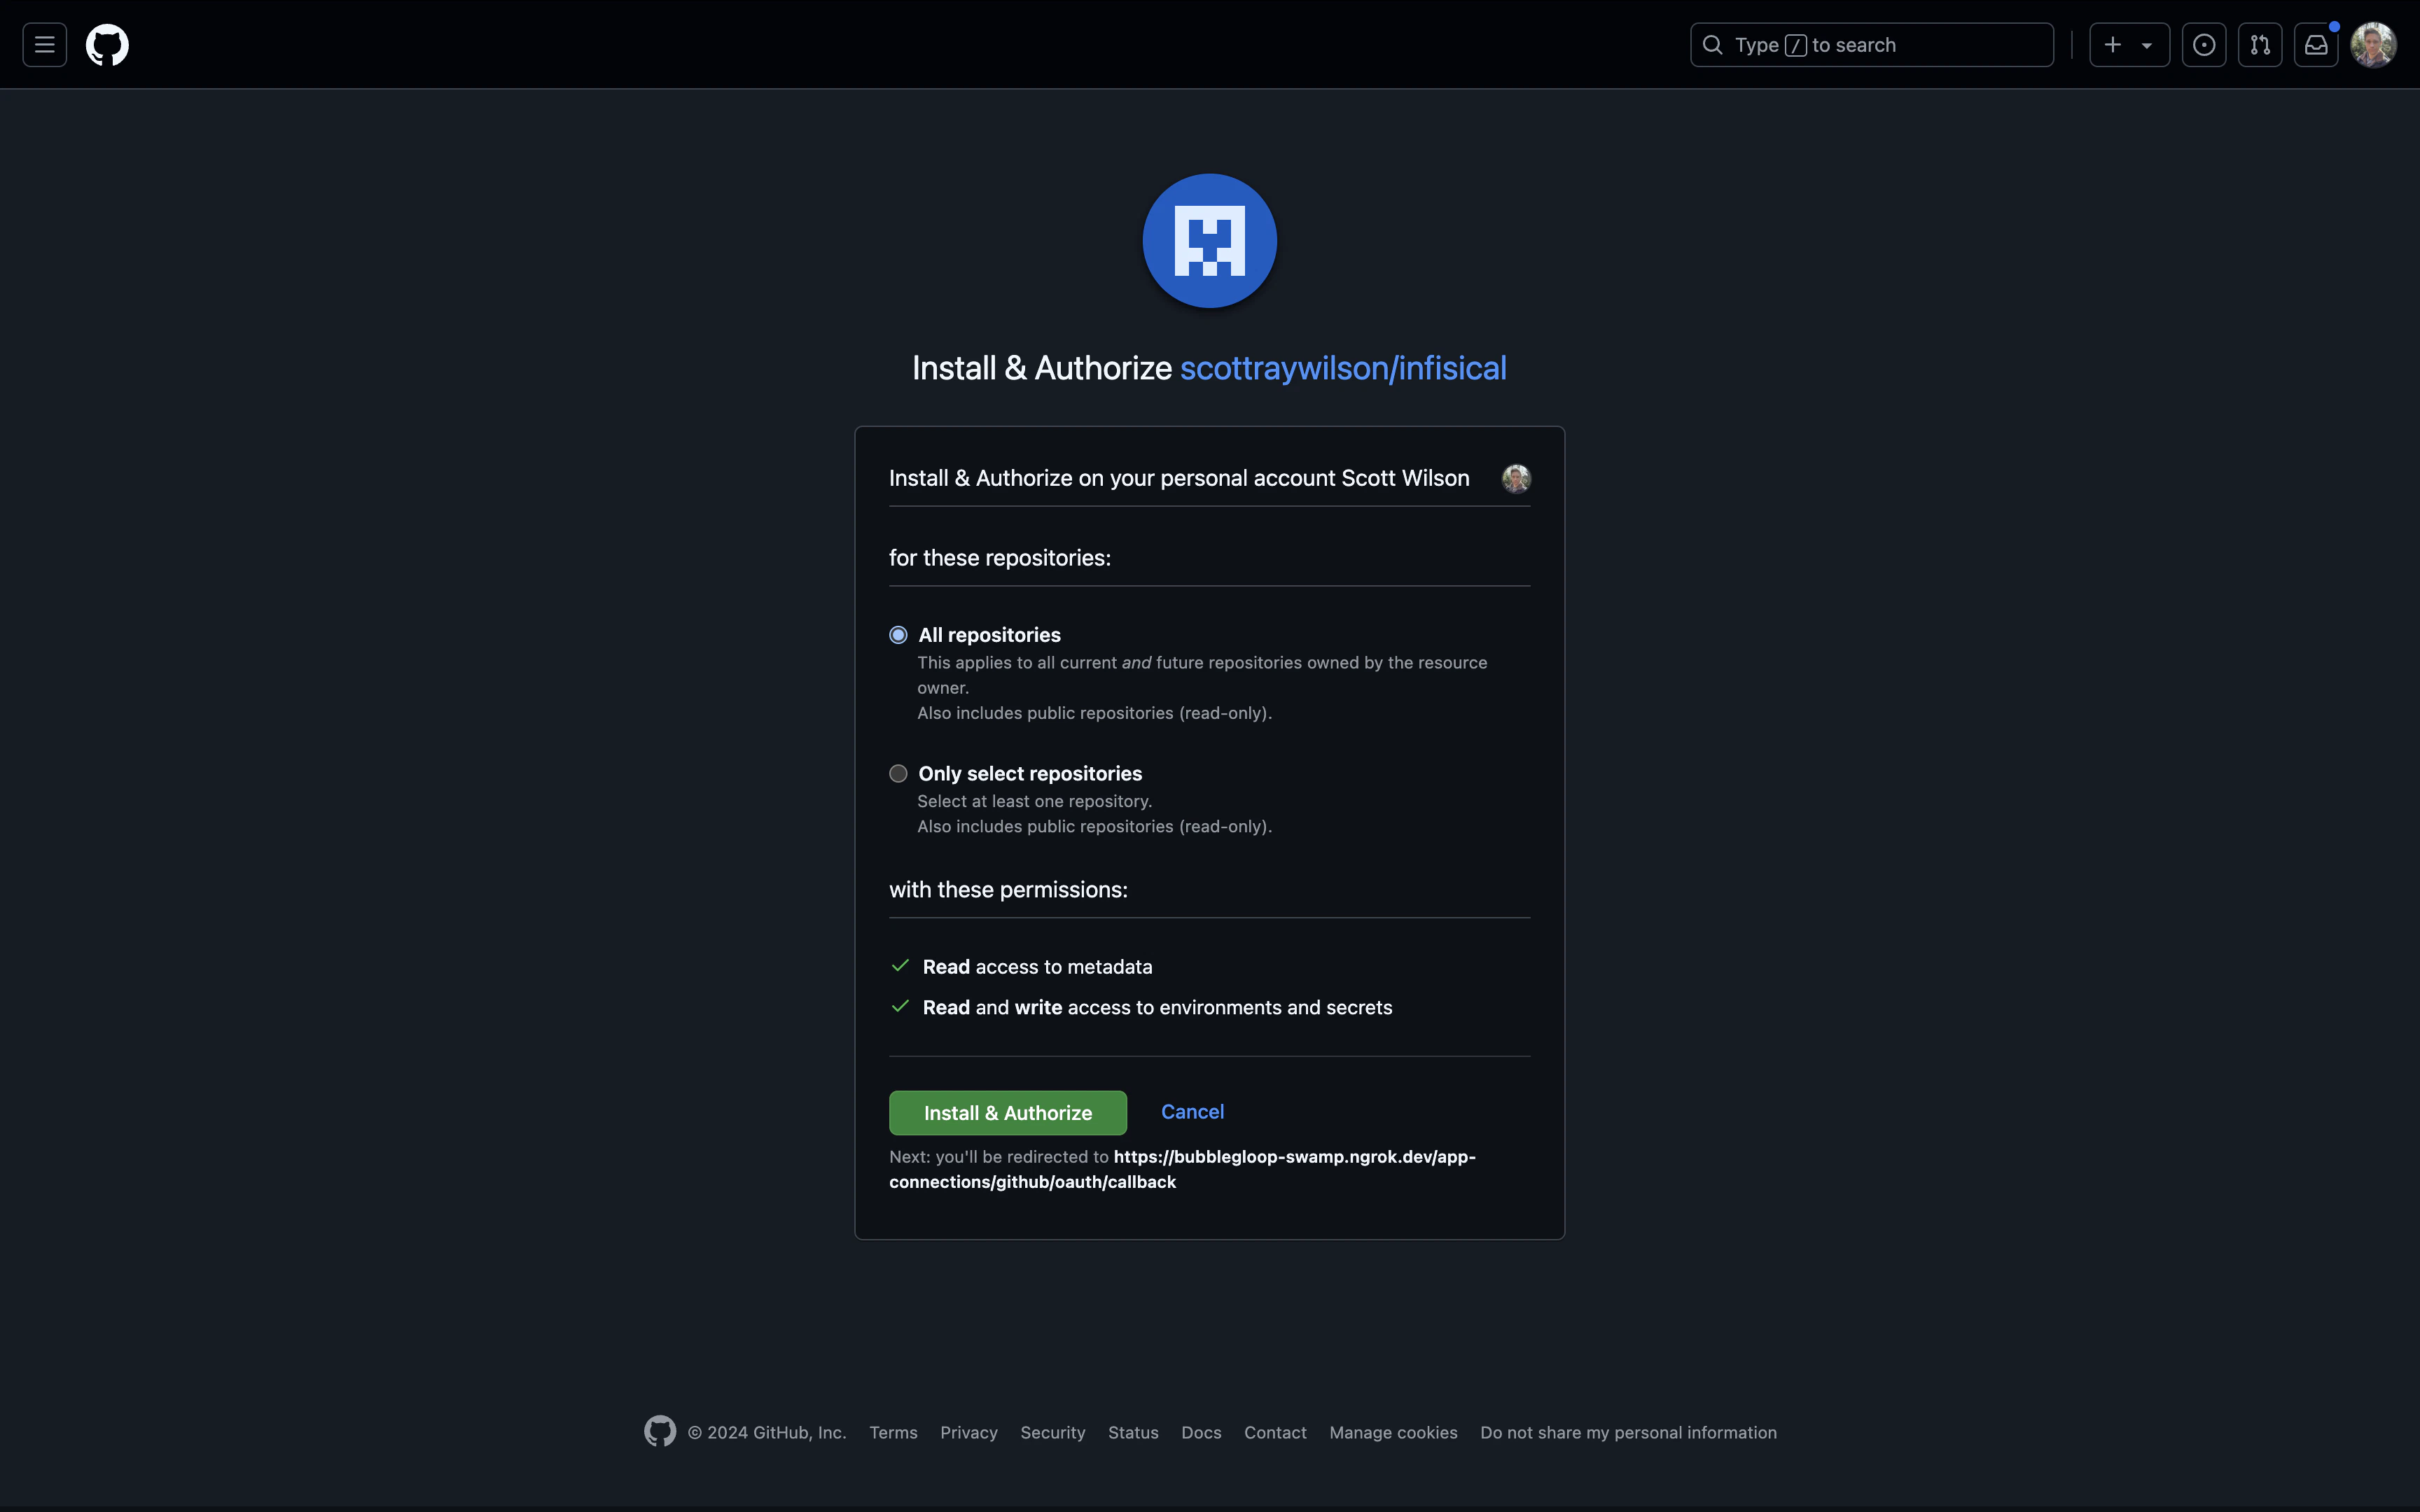Screen dimensions: 2420x1512
Task: Click the redirect callback URL text
Action: point(1182,1169)
